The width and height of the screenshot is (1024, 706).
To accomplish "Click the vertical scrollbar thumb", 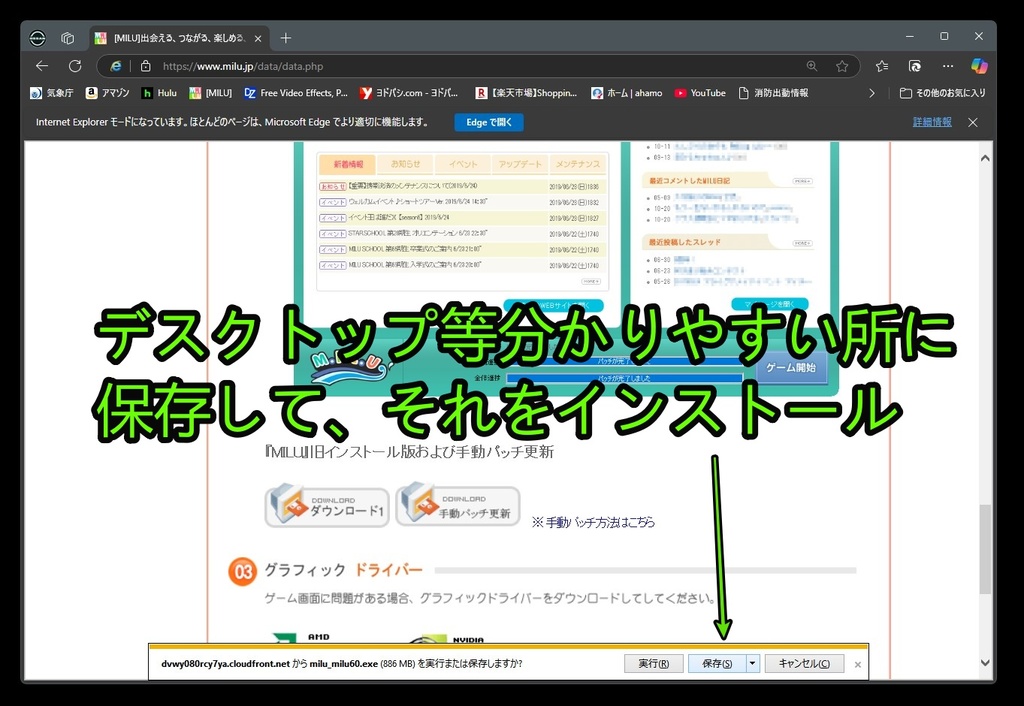I will click(x=985, y=549).
